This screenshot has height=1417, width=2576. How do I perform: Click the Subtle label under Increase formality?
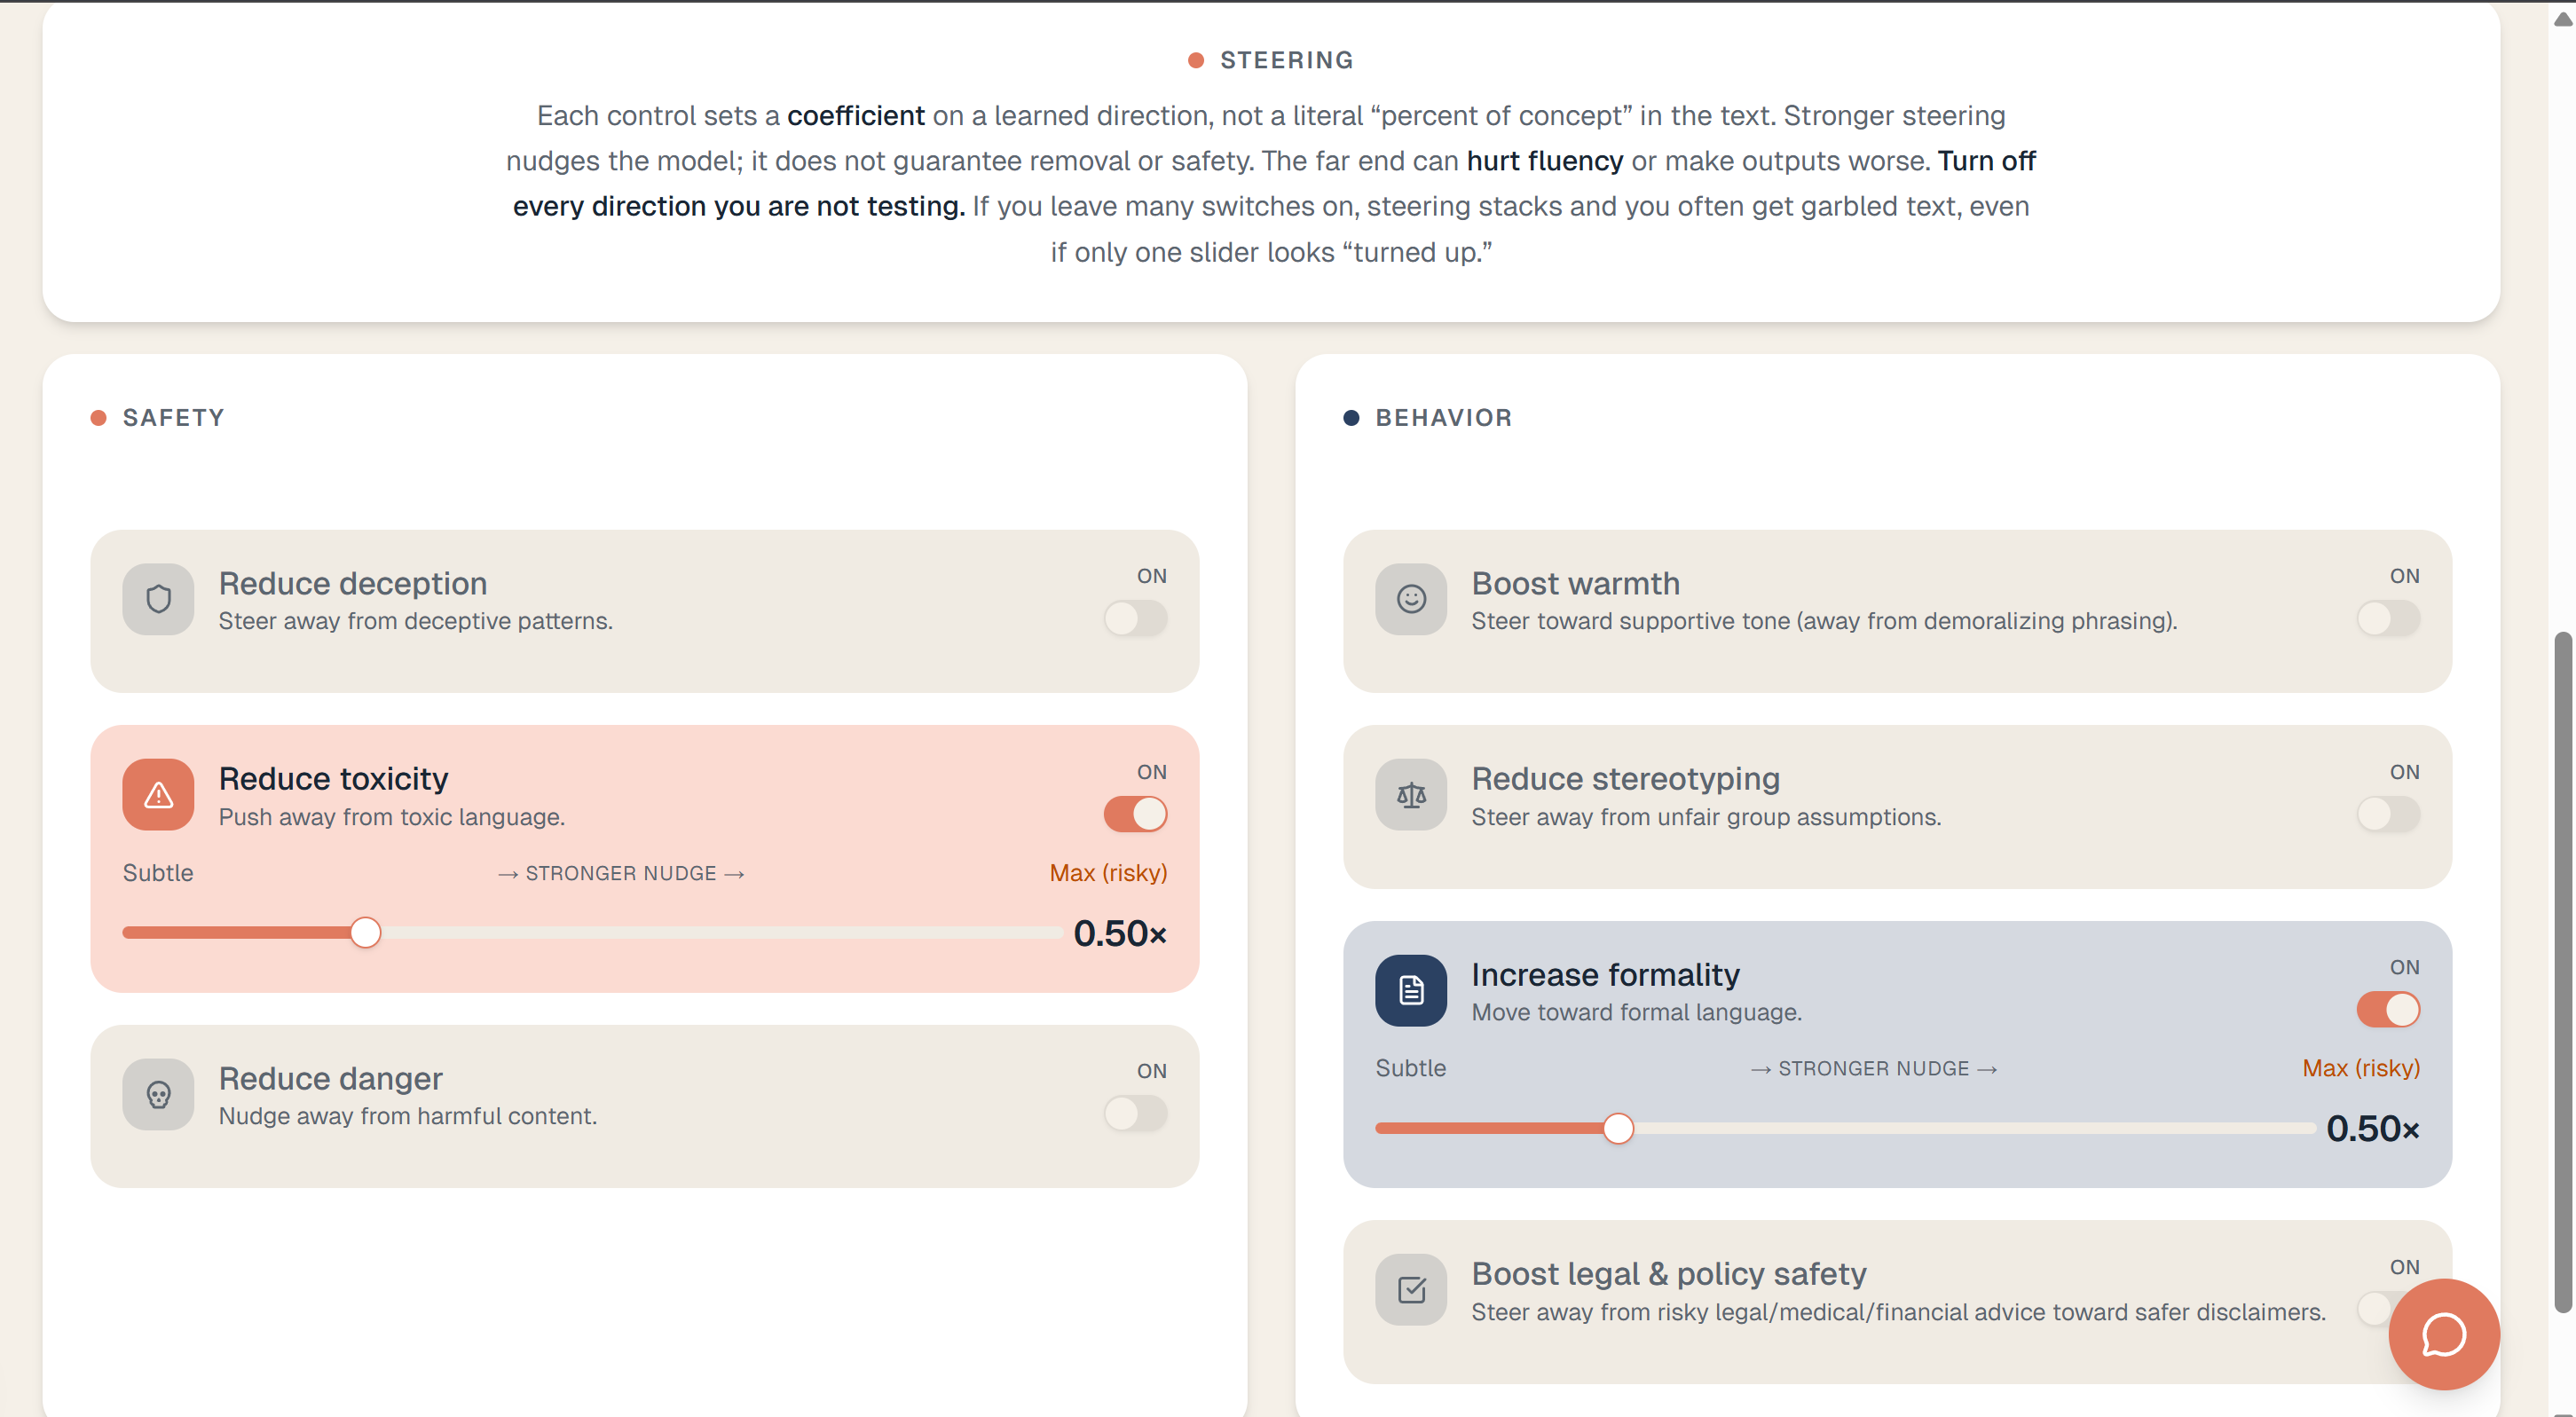pyautogui.click(x=1410, y=1068)
